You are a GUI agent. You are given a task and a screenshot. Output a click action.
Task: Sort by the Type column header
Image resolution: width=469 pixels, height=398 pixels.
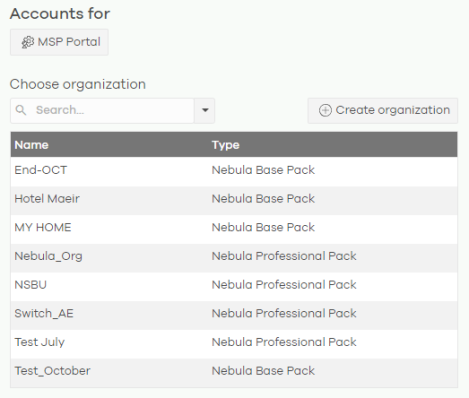pyautogui.click(x=226, y=145)
